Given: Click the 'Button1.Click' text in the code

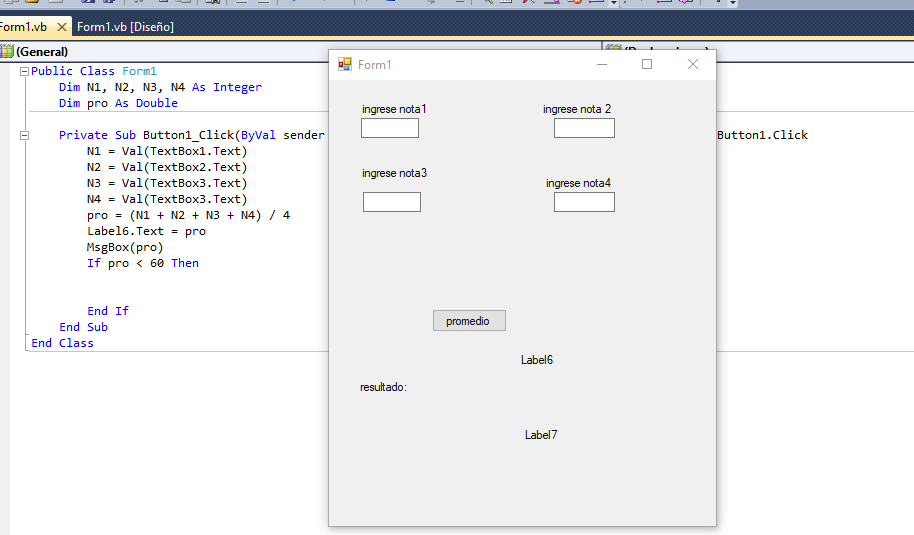Looking at the screenshot, I should [x=762, y=135].
